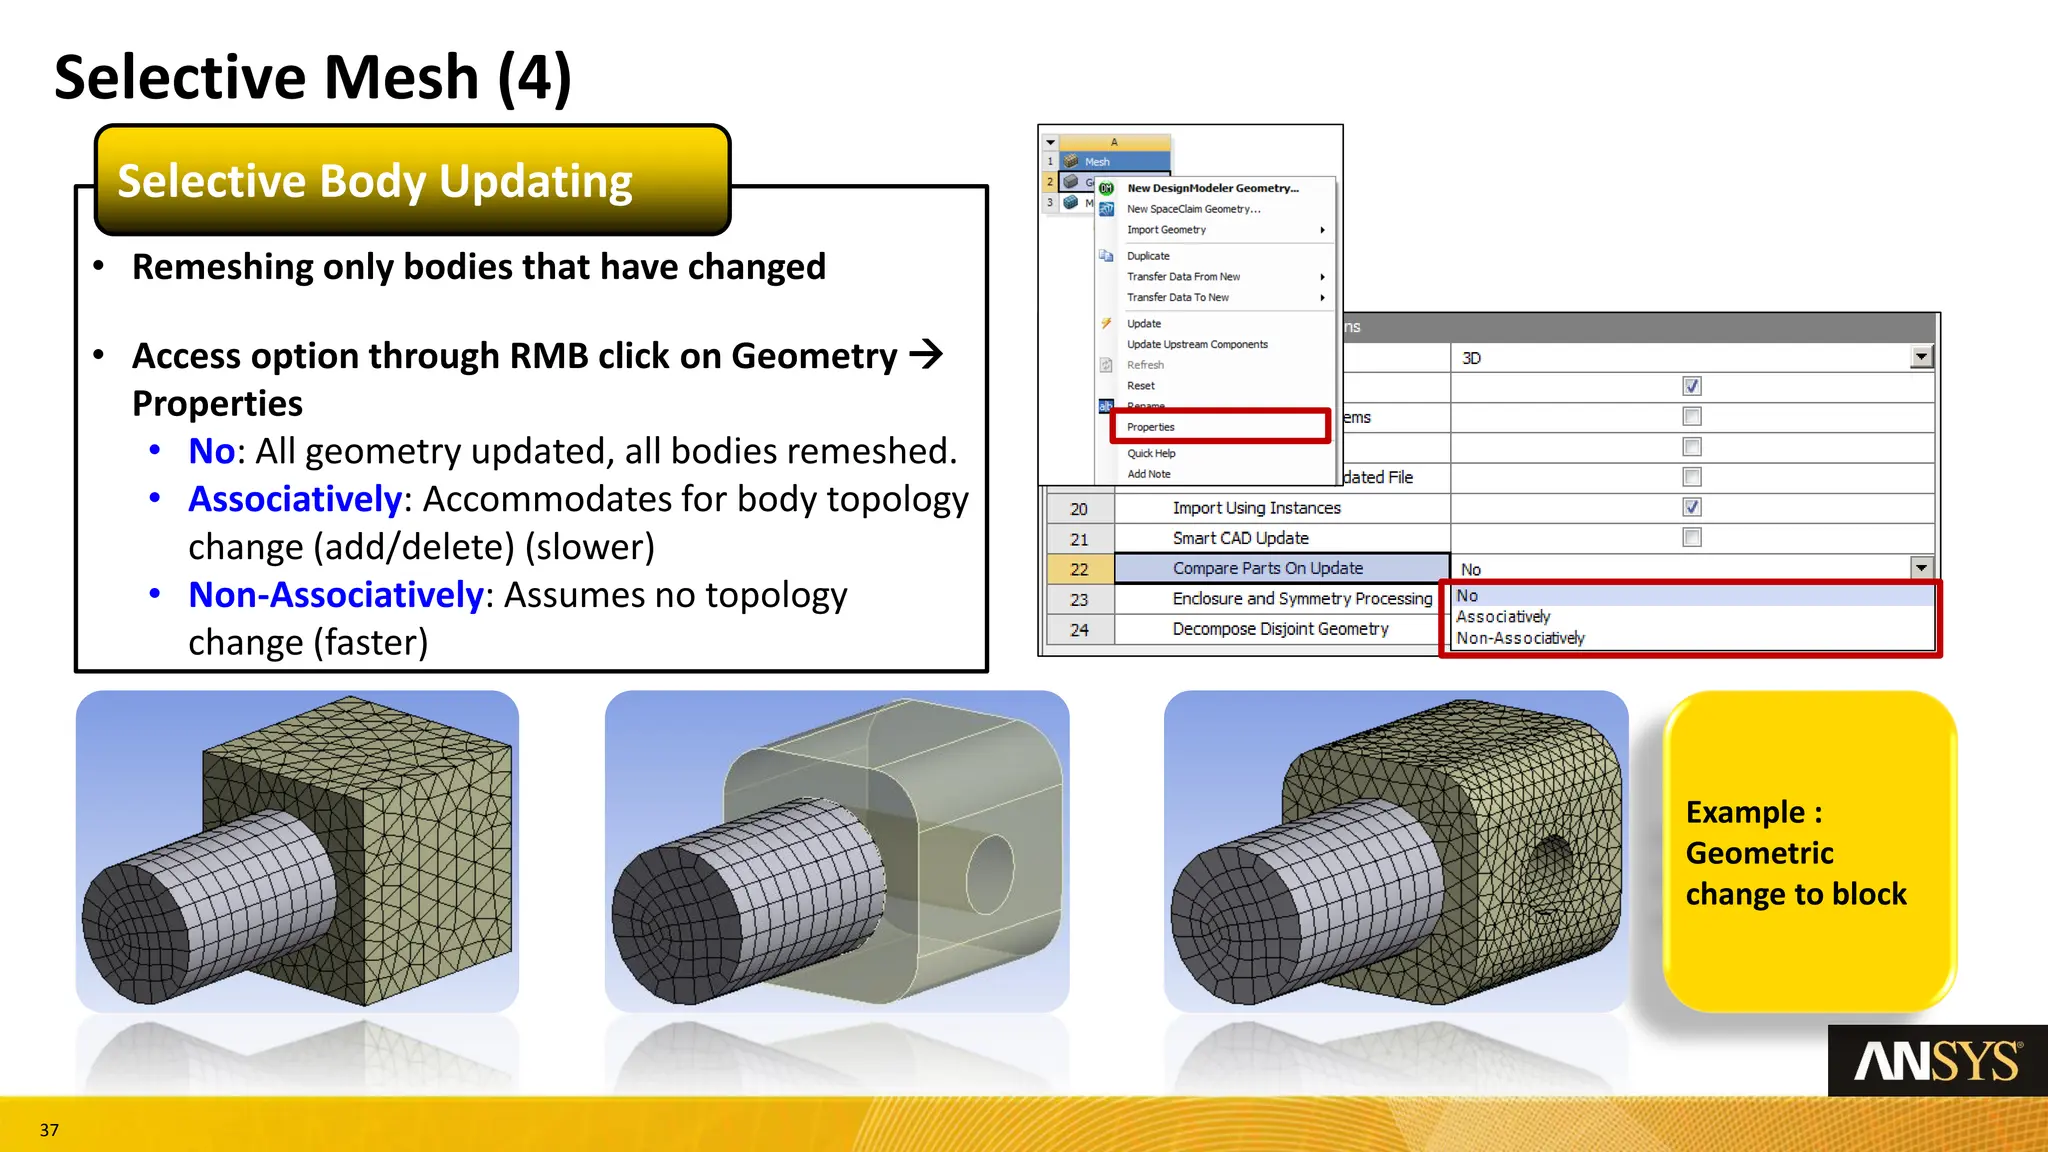Choose Properties from the context menu
2048x1152 pixels.
point(1151,427)
